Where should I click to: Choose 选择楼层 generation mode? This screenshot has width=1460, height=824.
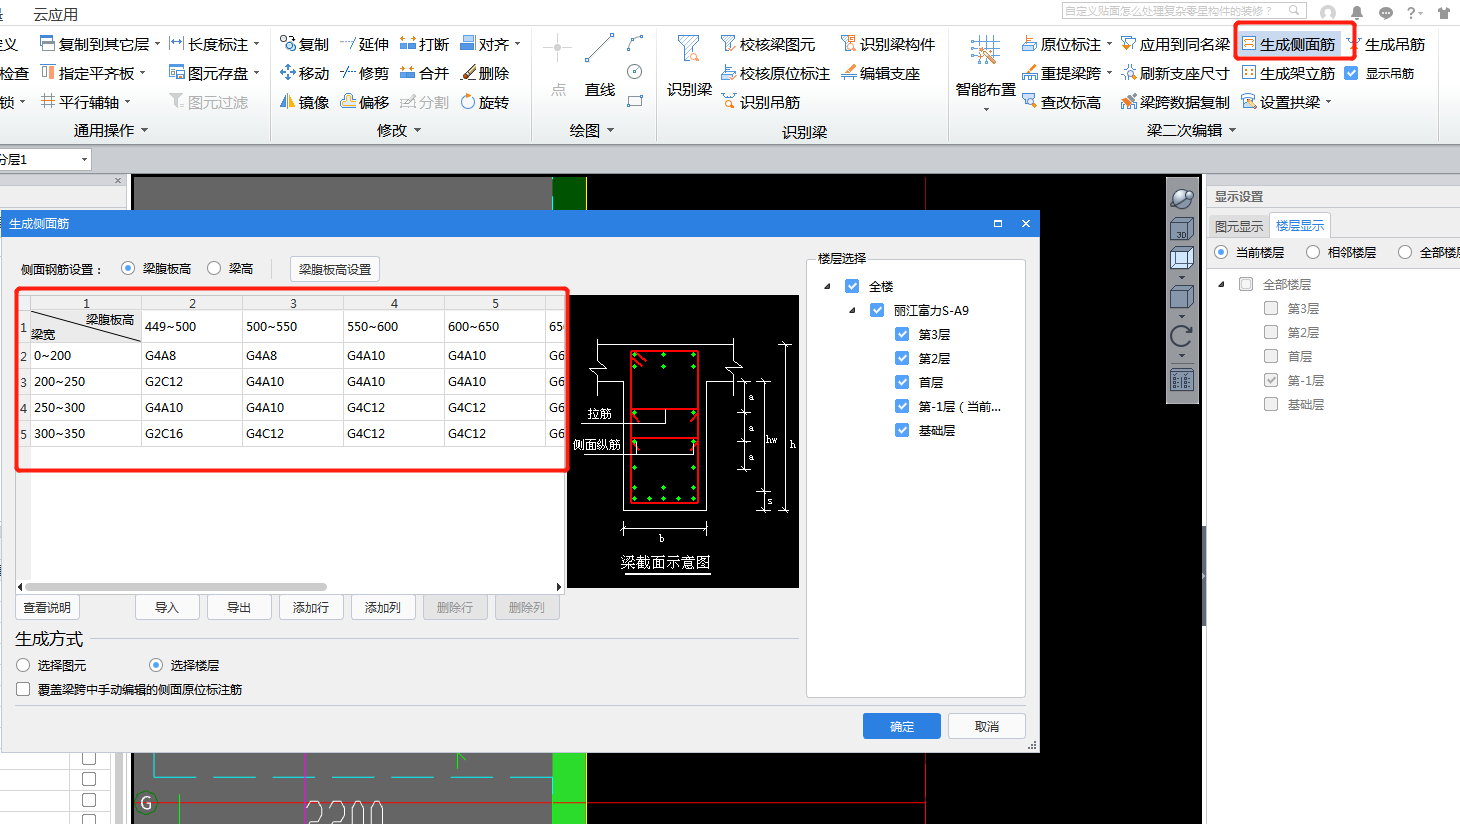(x=156, y=665)
